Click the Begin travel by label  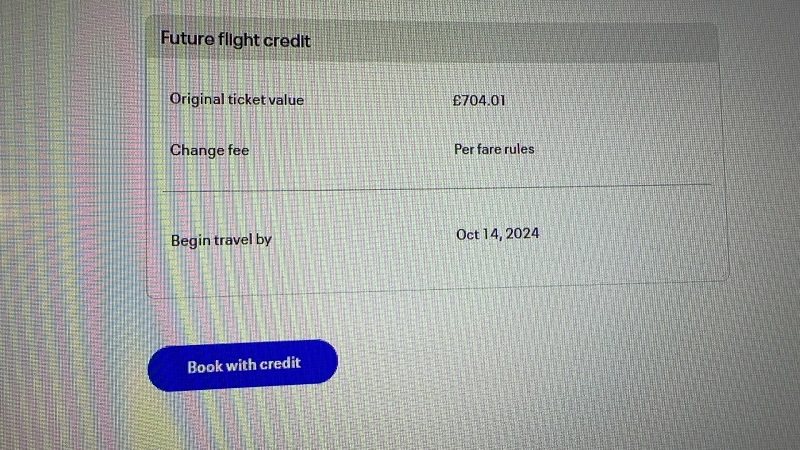coord(221,240)
